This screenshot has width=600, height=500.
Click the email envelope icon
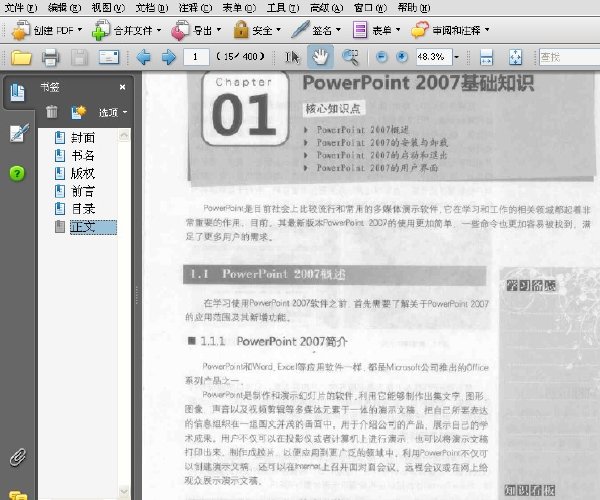point(109,57)
